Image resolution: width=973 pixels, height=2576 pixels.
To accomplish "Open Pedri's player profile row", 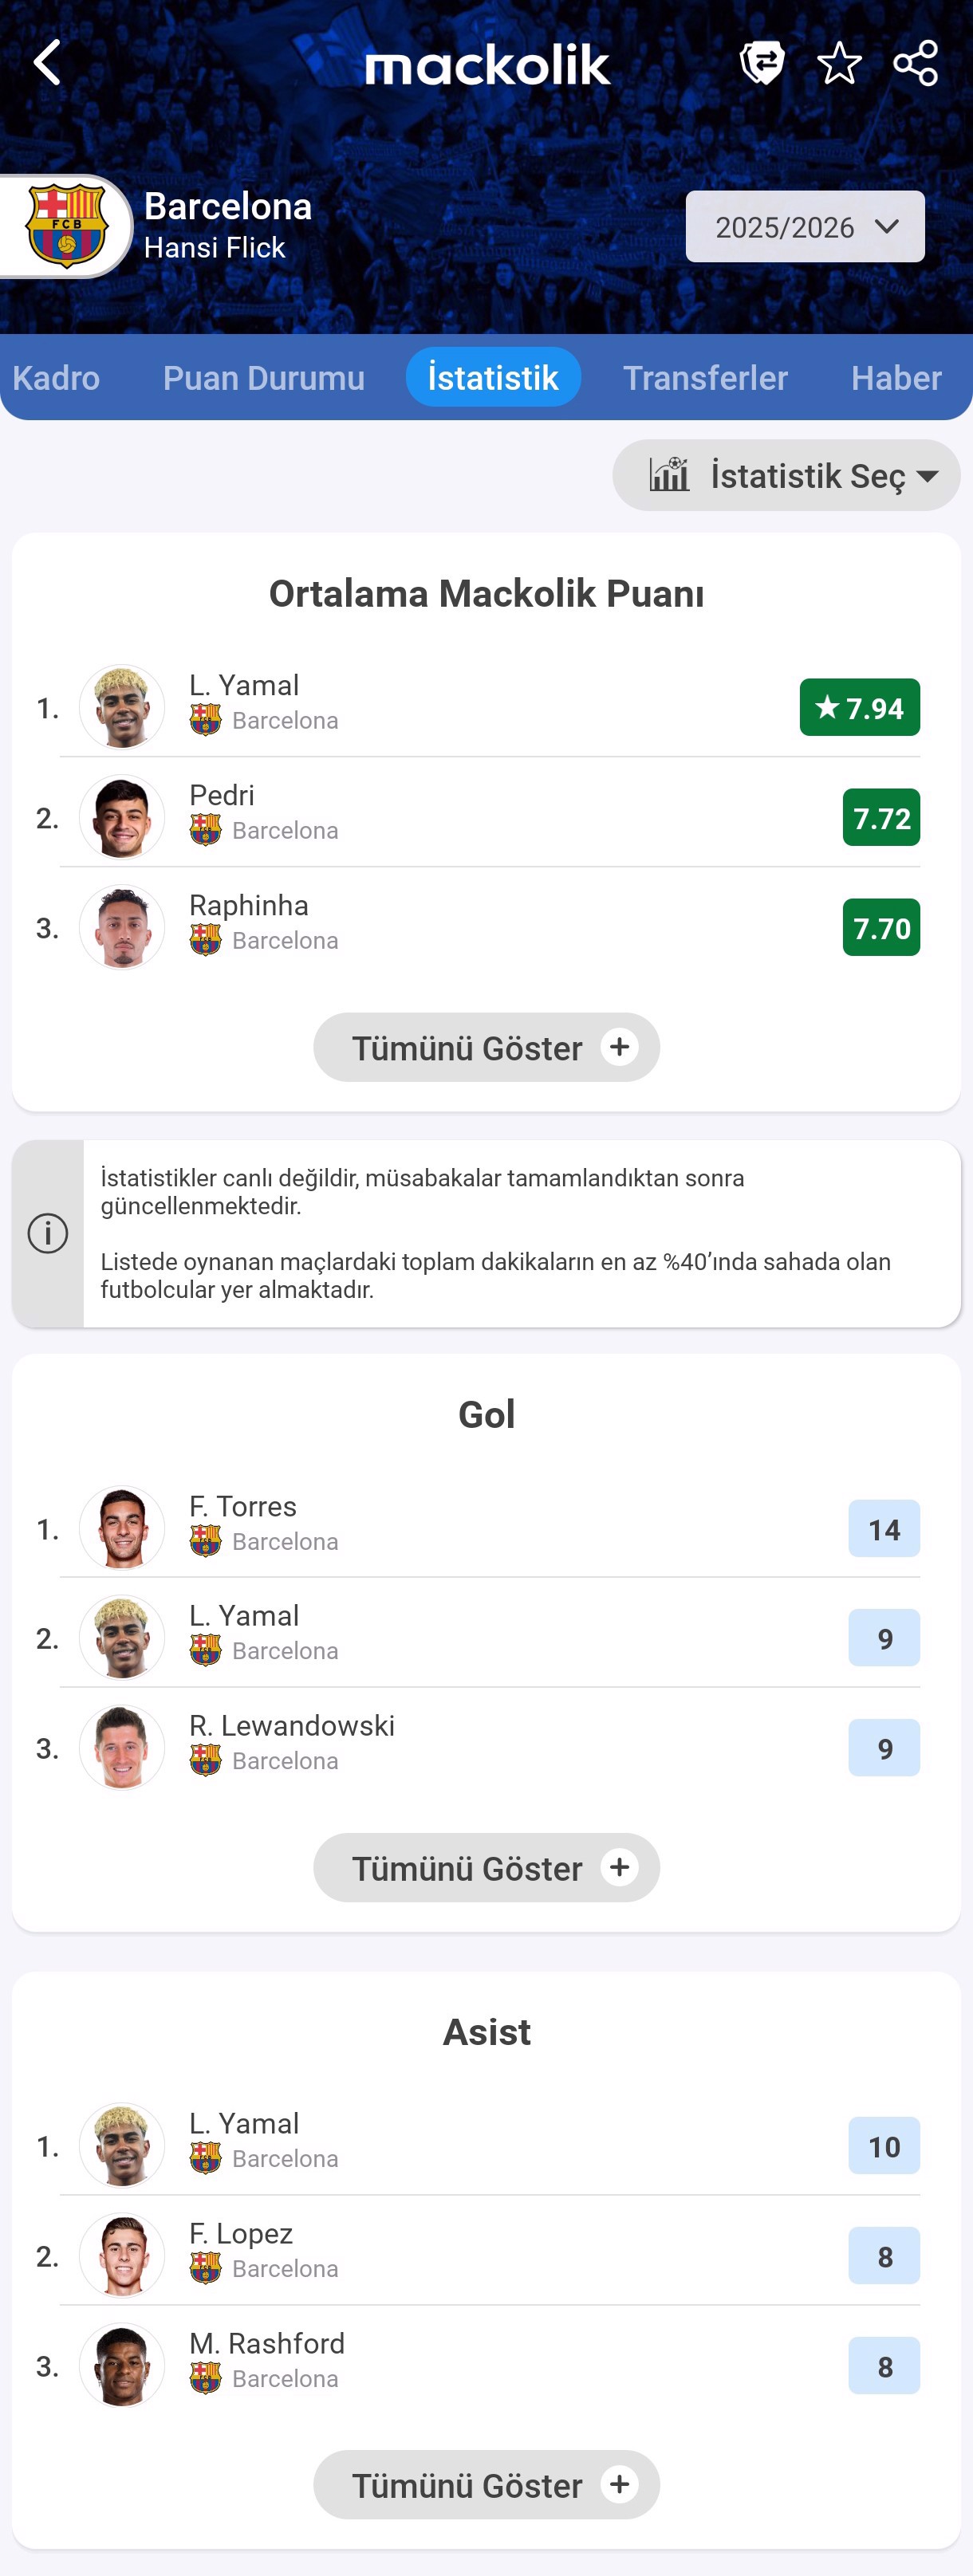I will click(480, 817).
